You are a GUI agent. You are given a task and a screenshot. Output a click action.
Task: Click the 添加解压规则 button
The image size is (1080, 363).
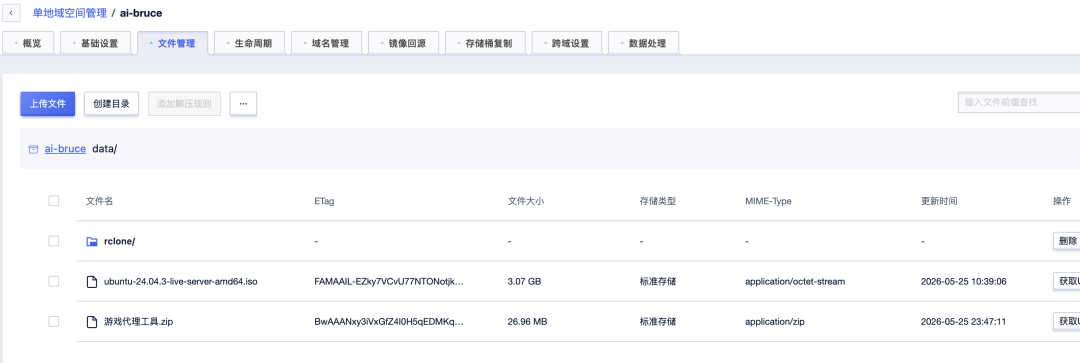point(185,103)
